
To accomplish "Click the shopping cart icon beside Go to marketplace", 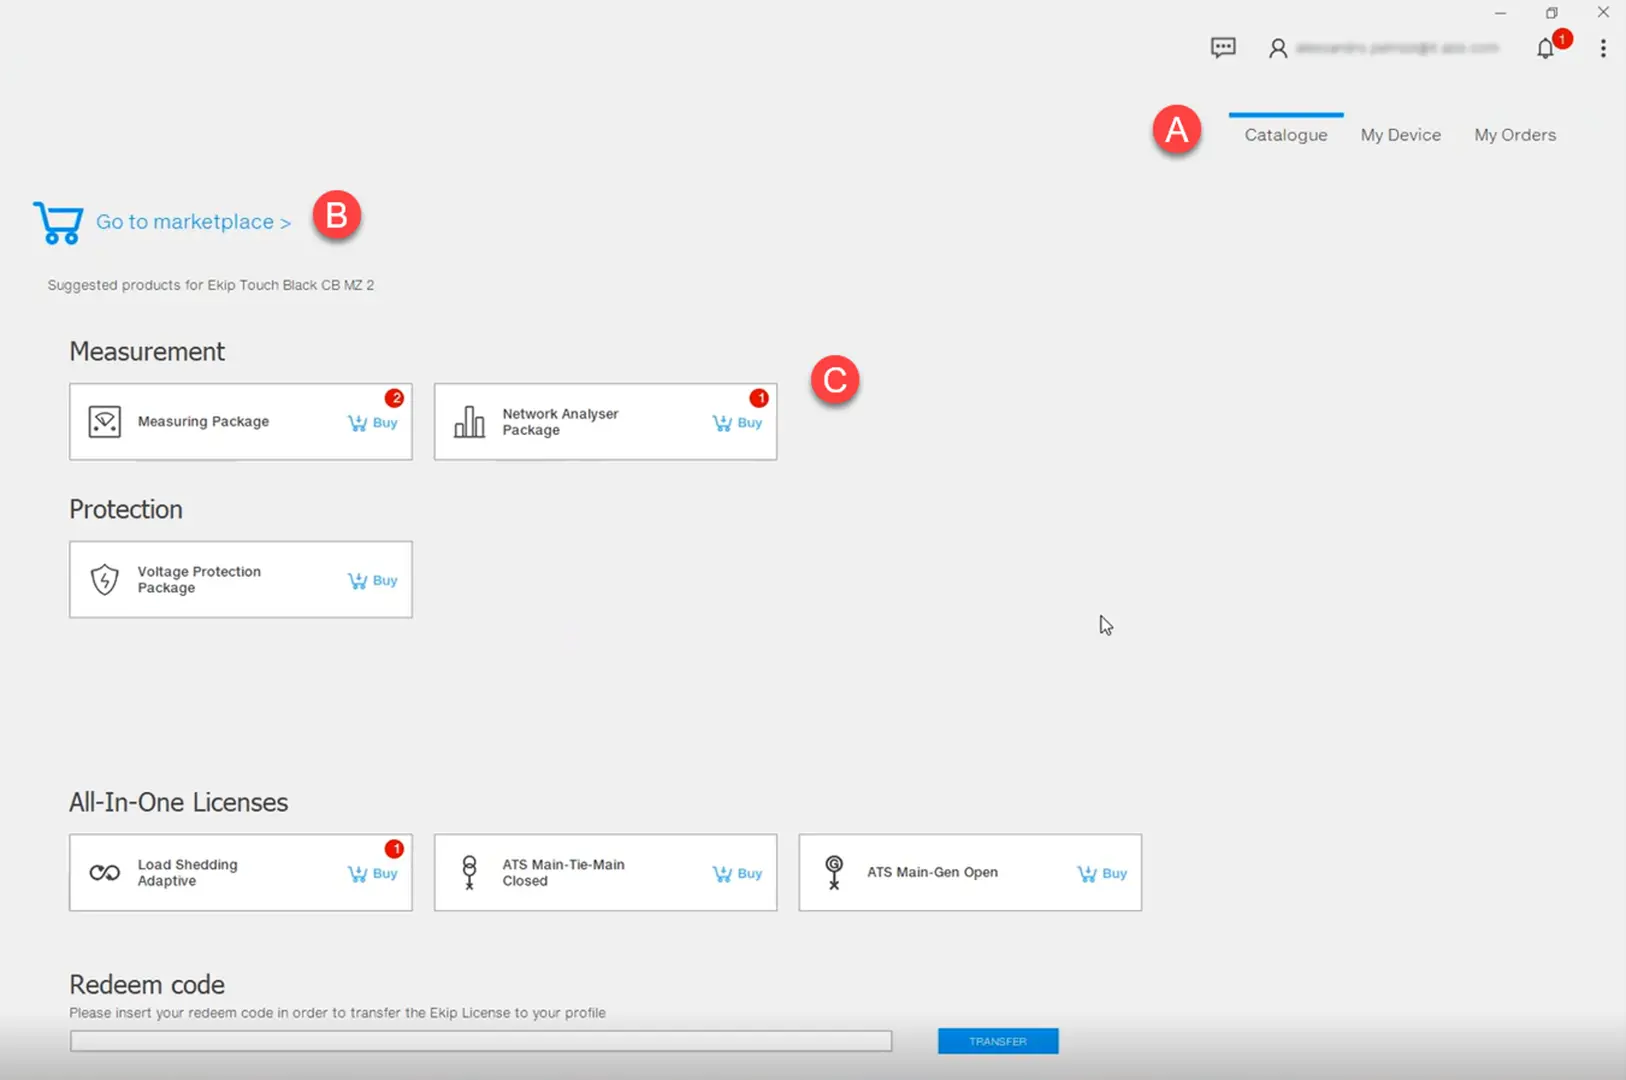I will (x=57, y=222).
